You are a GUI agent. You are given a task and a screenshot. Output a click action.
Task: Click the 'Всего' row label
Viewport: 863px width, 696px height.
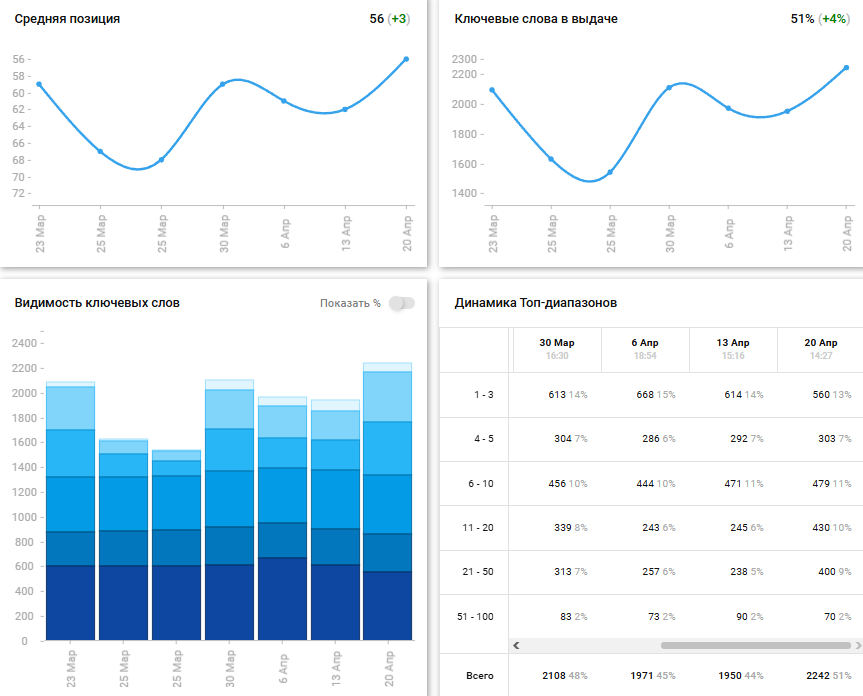(x=479, y=676)
